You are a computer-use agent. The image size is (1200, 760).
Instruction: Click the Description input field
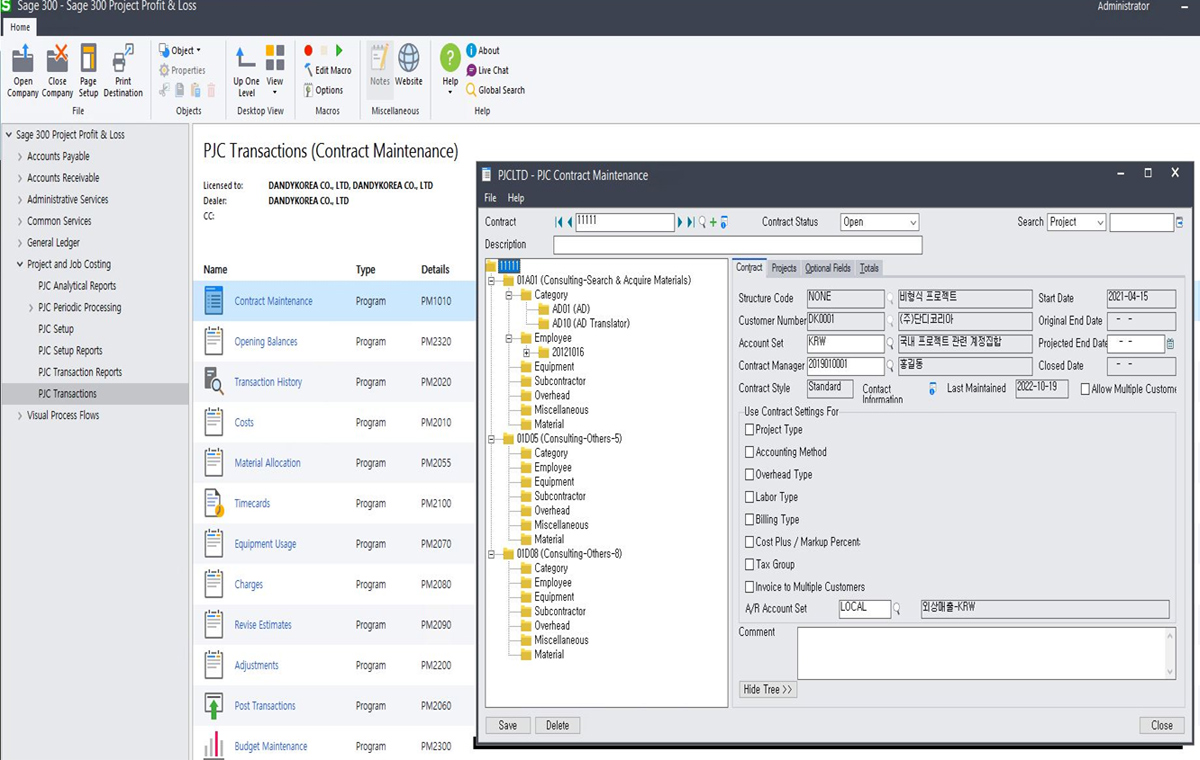click(738, 245)
